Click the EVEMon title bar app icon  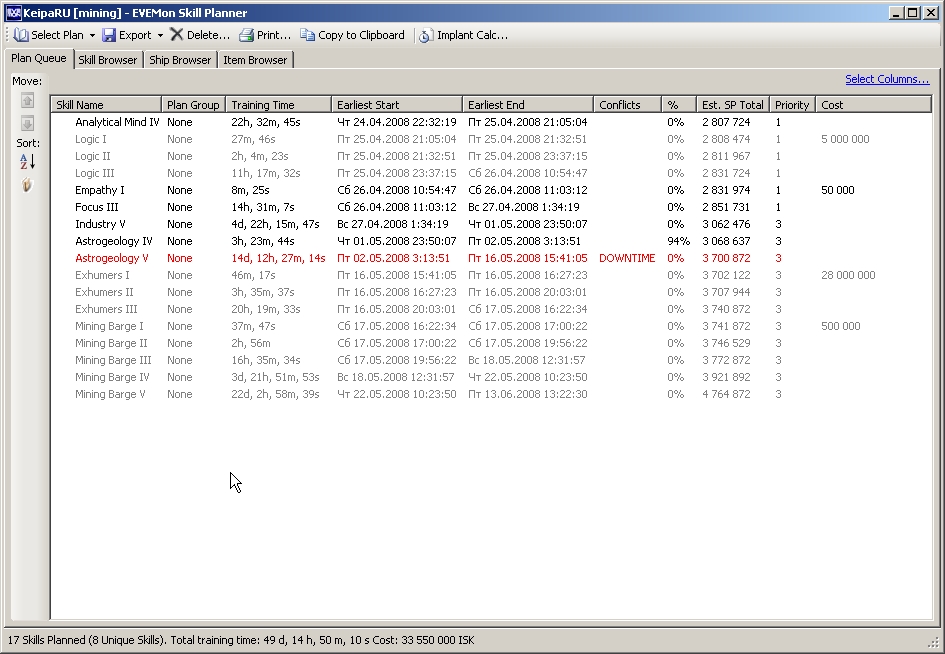(x=13, y=13)
